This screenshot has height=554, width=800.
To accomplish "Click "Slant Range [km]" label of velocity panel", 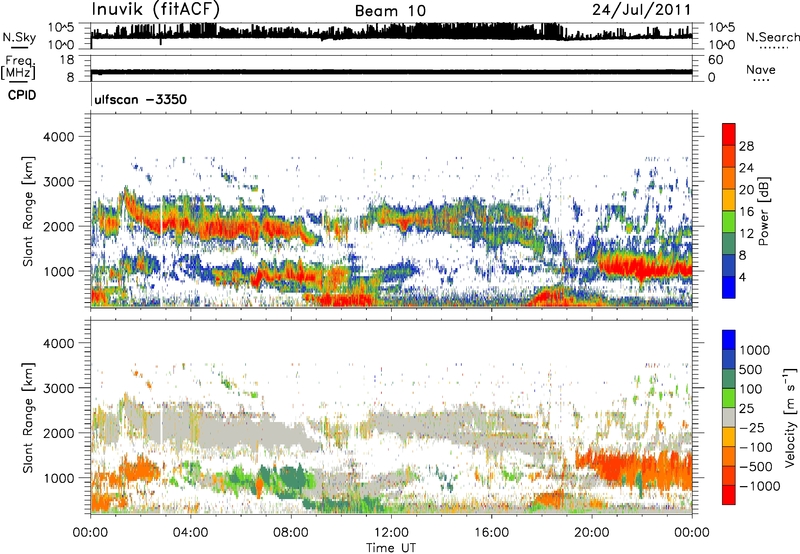I will pos(28,418).
